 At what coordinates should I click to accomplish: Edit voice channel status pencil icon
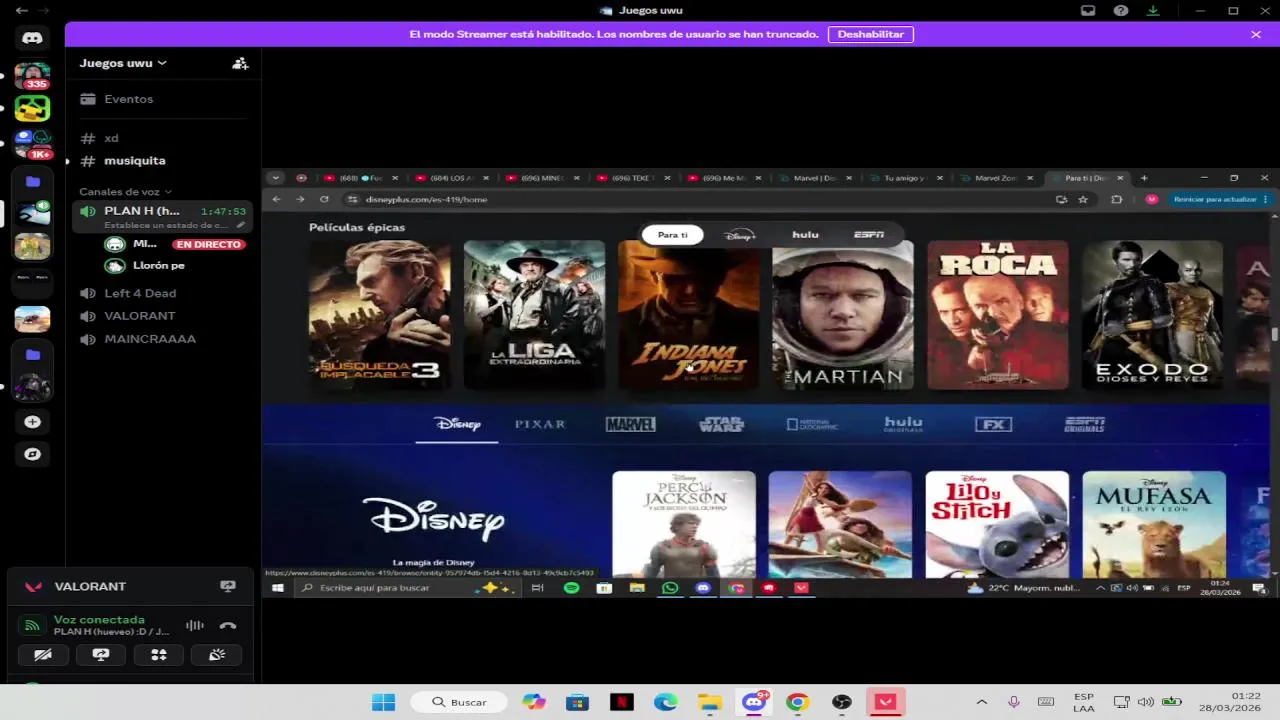240,226
